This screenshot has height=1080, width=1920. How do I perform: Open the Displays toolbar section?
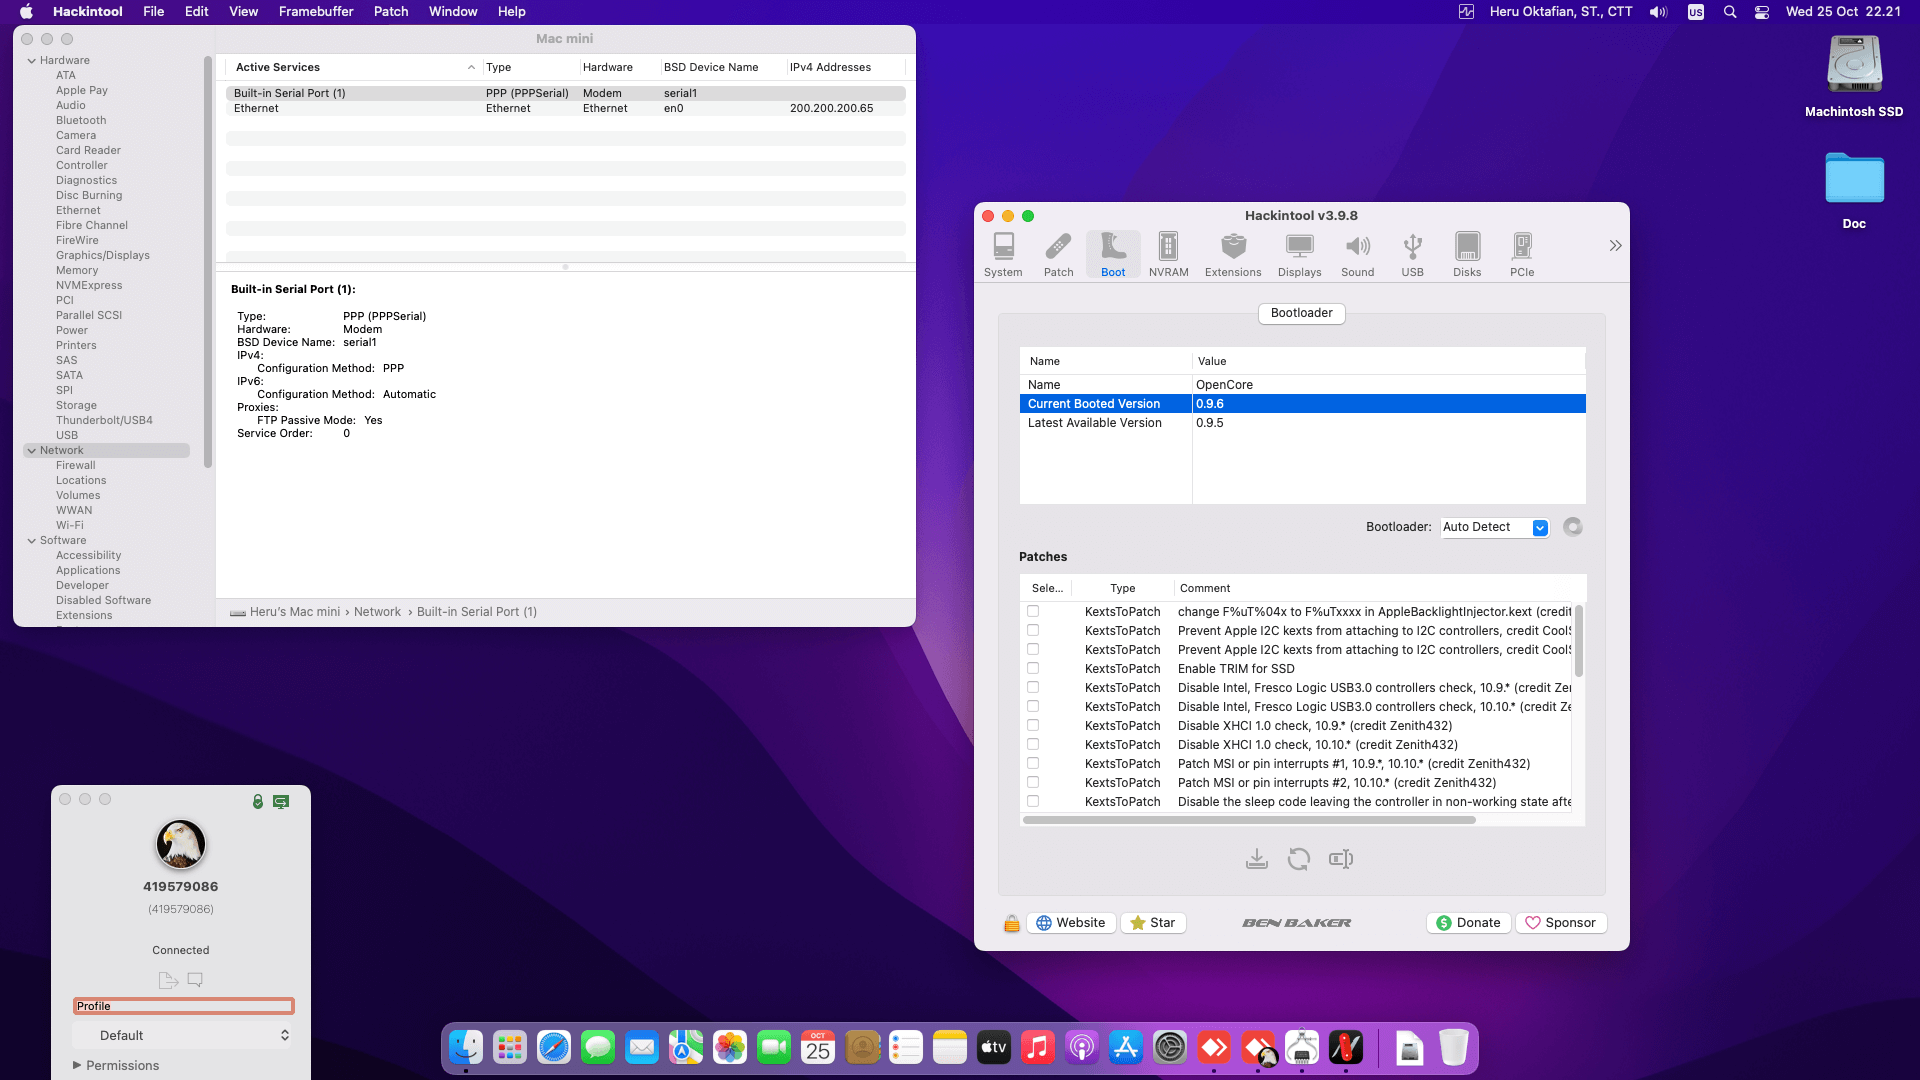(1299, 254)
